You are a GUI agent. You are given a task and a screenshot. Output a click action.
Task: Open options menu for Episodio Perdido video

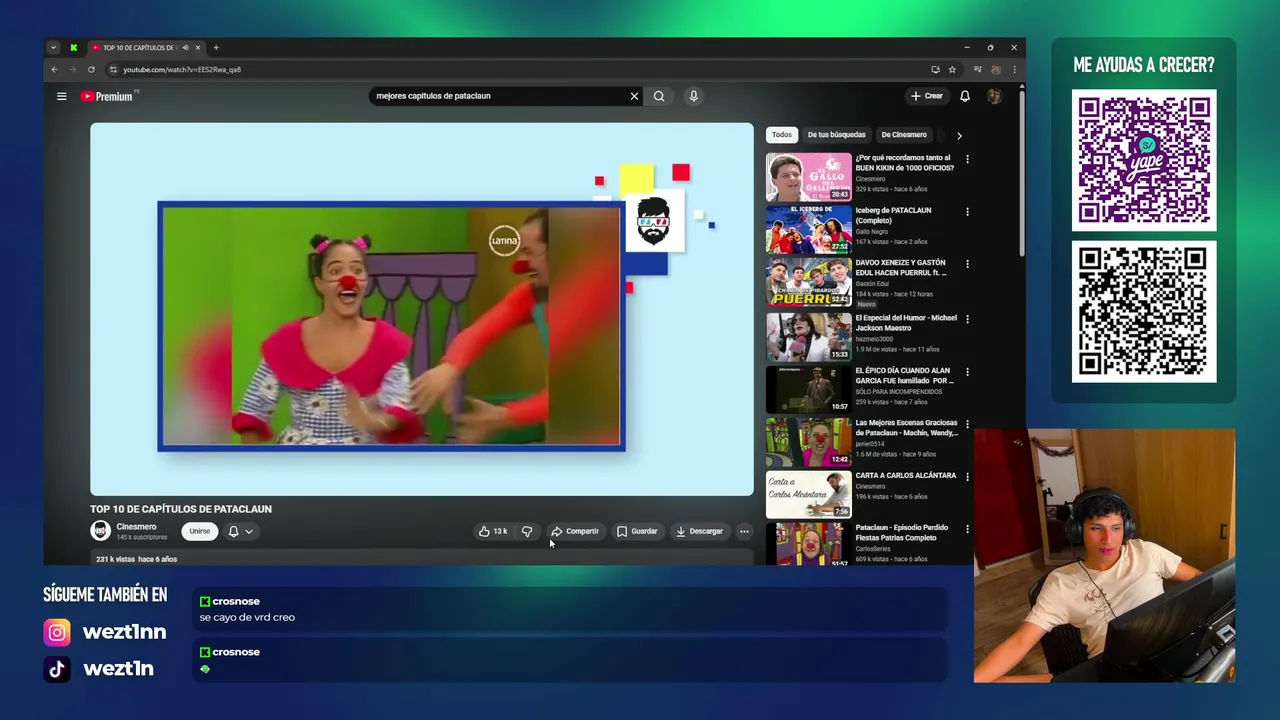pyautogui.click(x=967, y=529)
